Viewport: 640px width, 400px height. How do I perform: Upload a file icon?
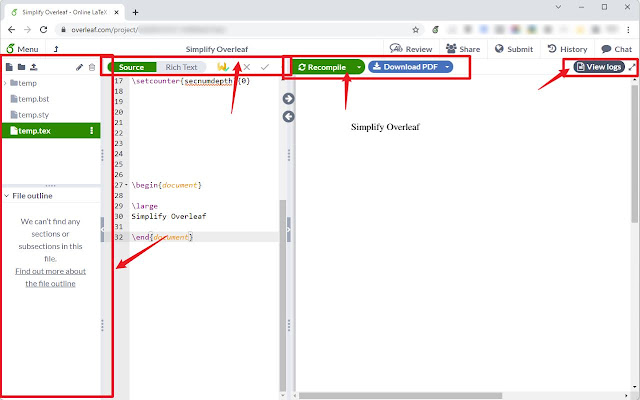(34, 67)
